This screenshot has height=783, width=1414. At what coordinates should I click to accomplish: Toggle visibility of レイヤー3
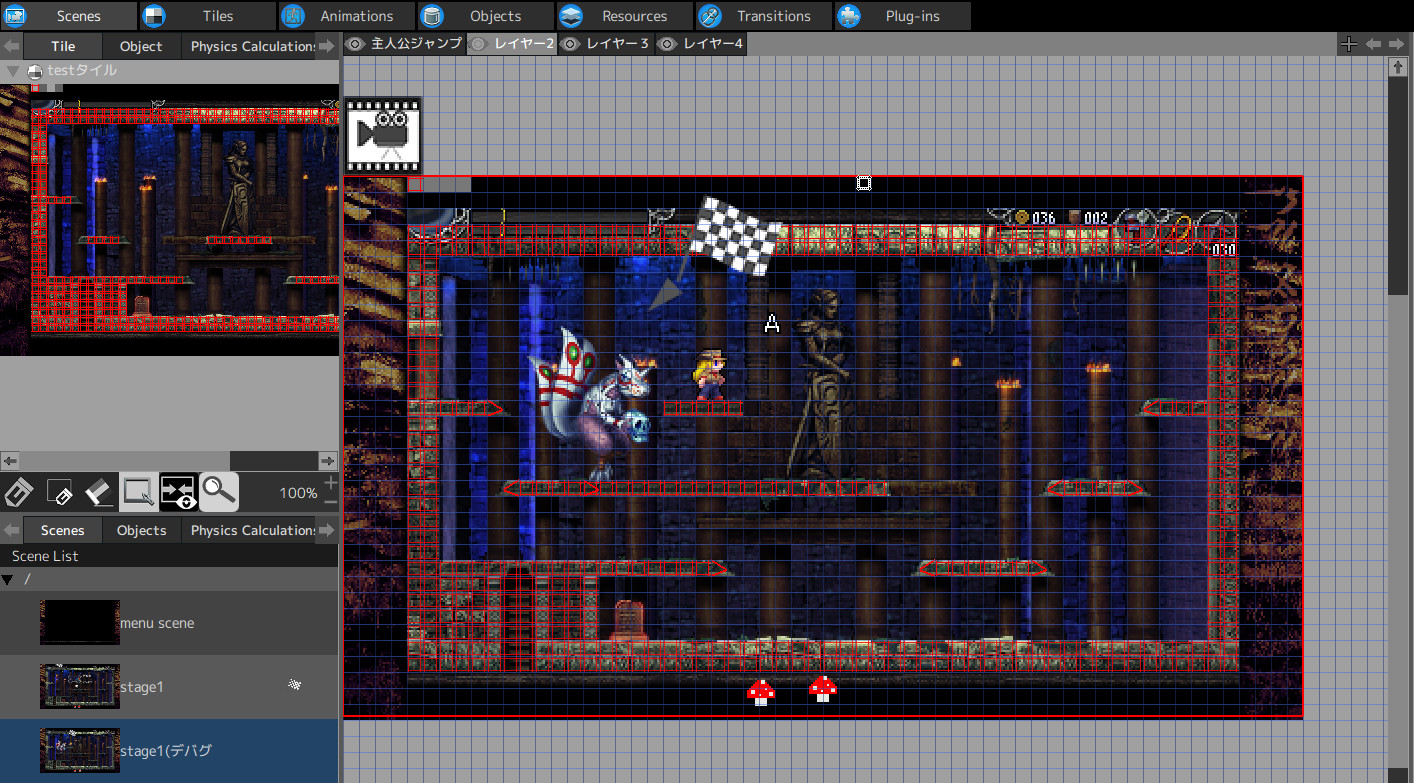point(570,43)
